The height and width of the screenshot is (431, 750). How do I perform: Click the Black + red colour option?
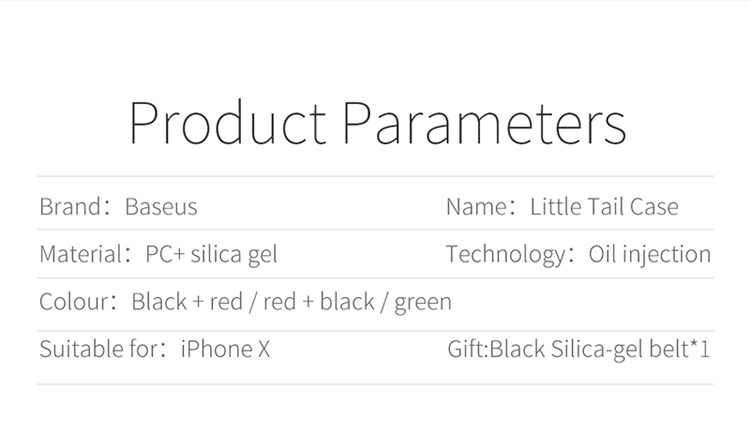187,302
